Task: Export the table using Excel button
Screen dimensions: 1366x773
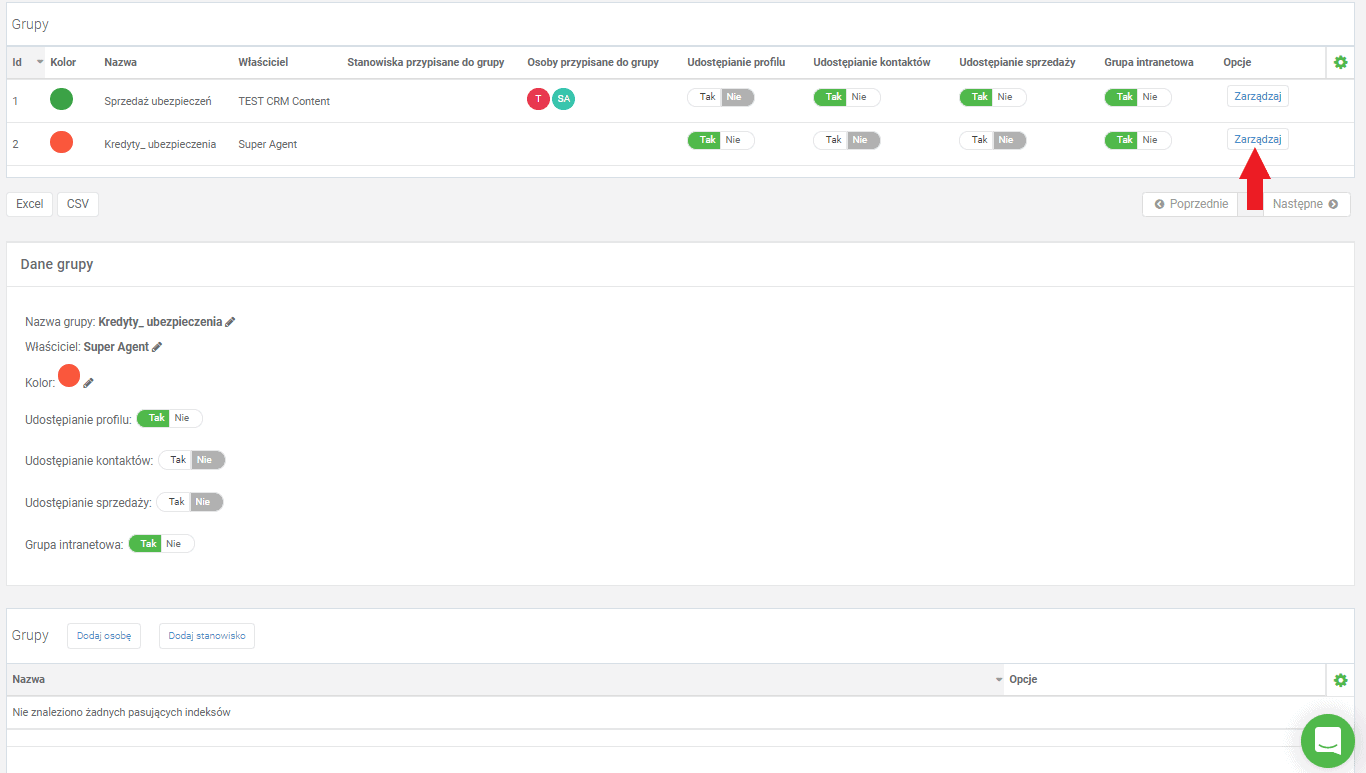Action: click(x=30, y=204)
